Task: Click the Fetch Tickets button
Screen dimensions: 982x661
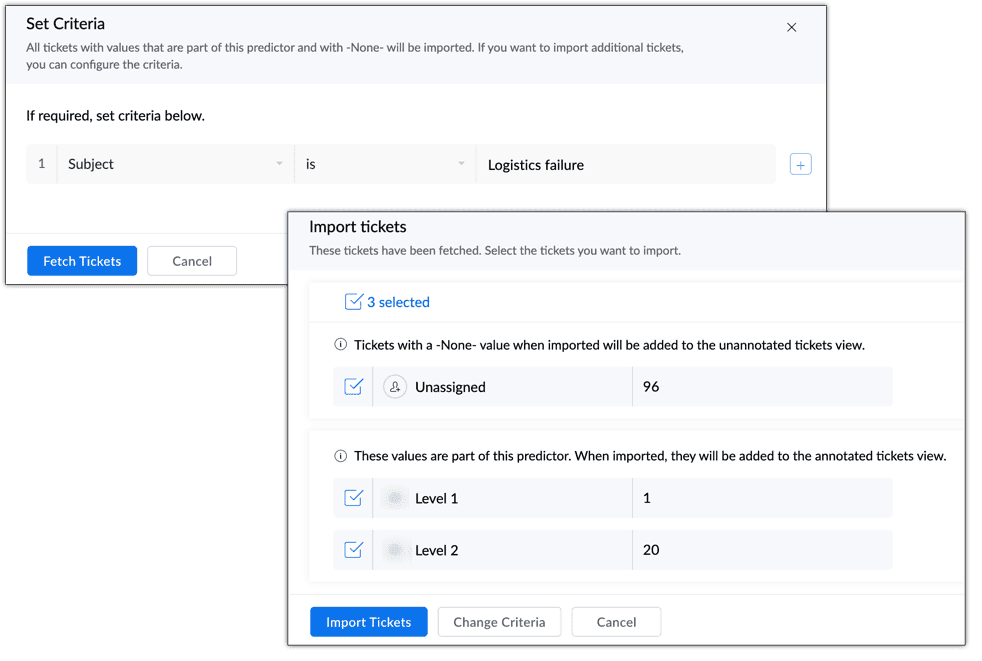Action: pyautogui.click(x=82, y=261)
